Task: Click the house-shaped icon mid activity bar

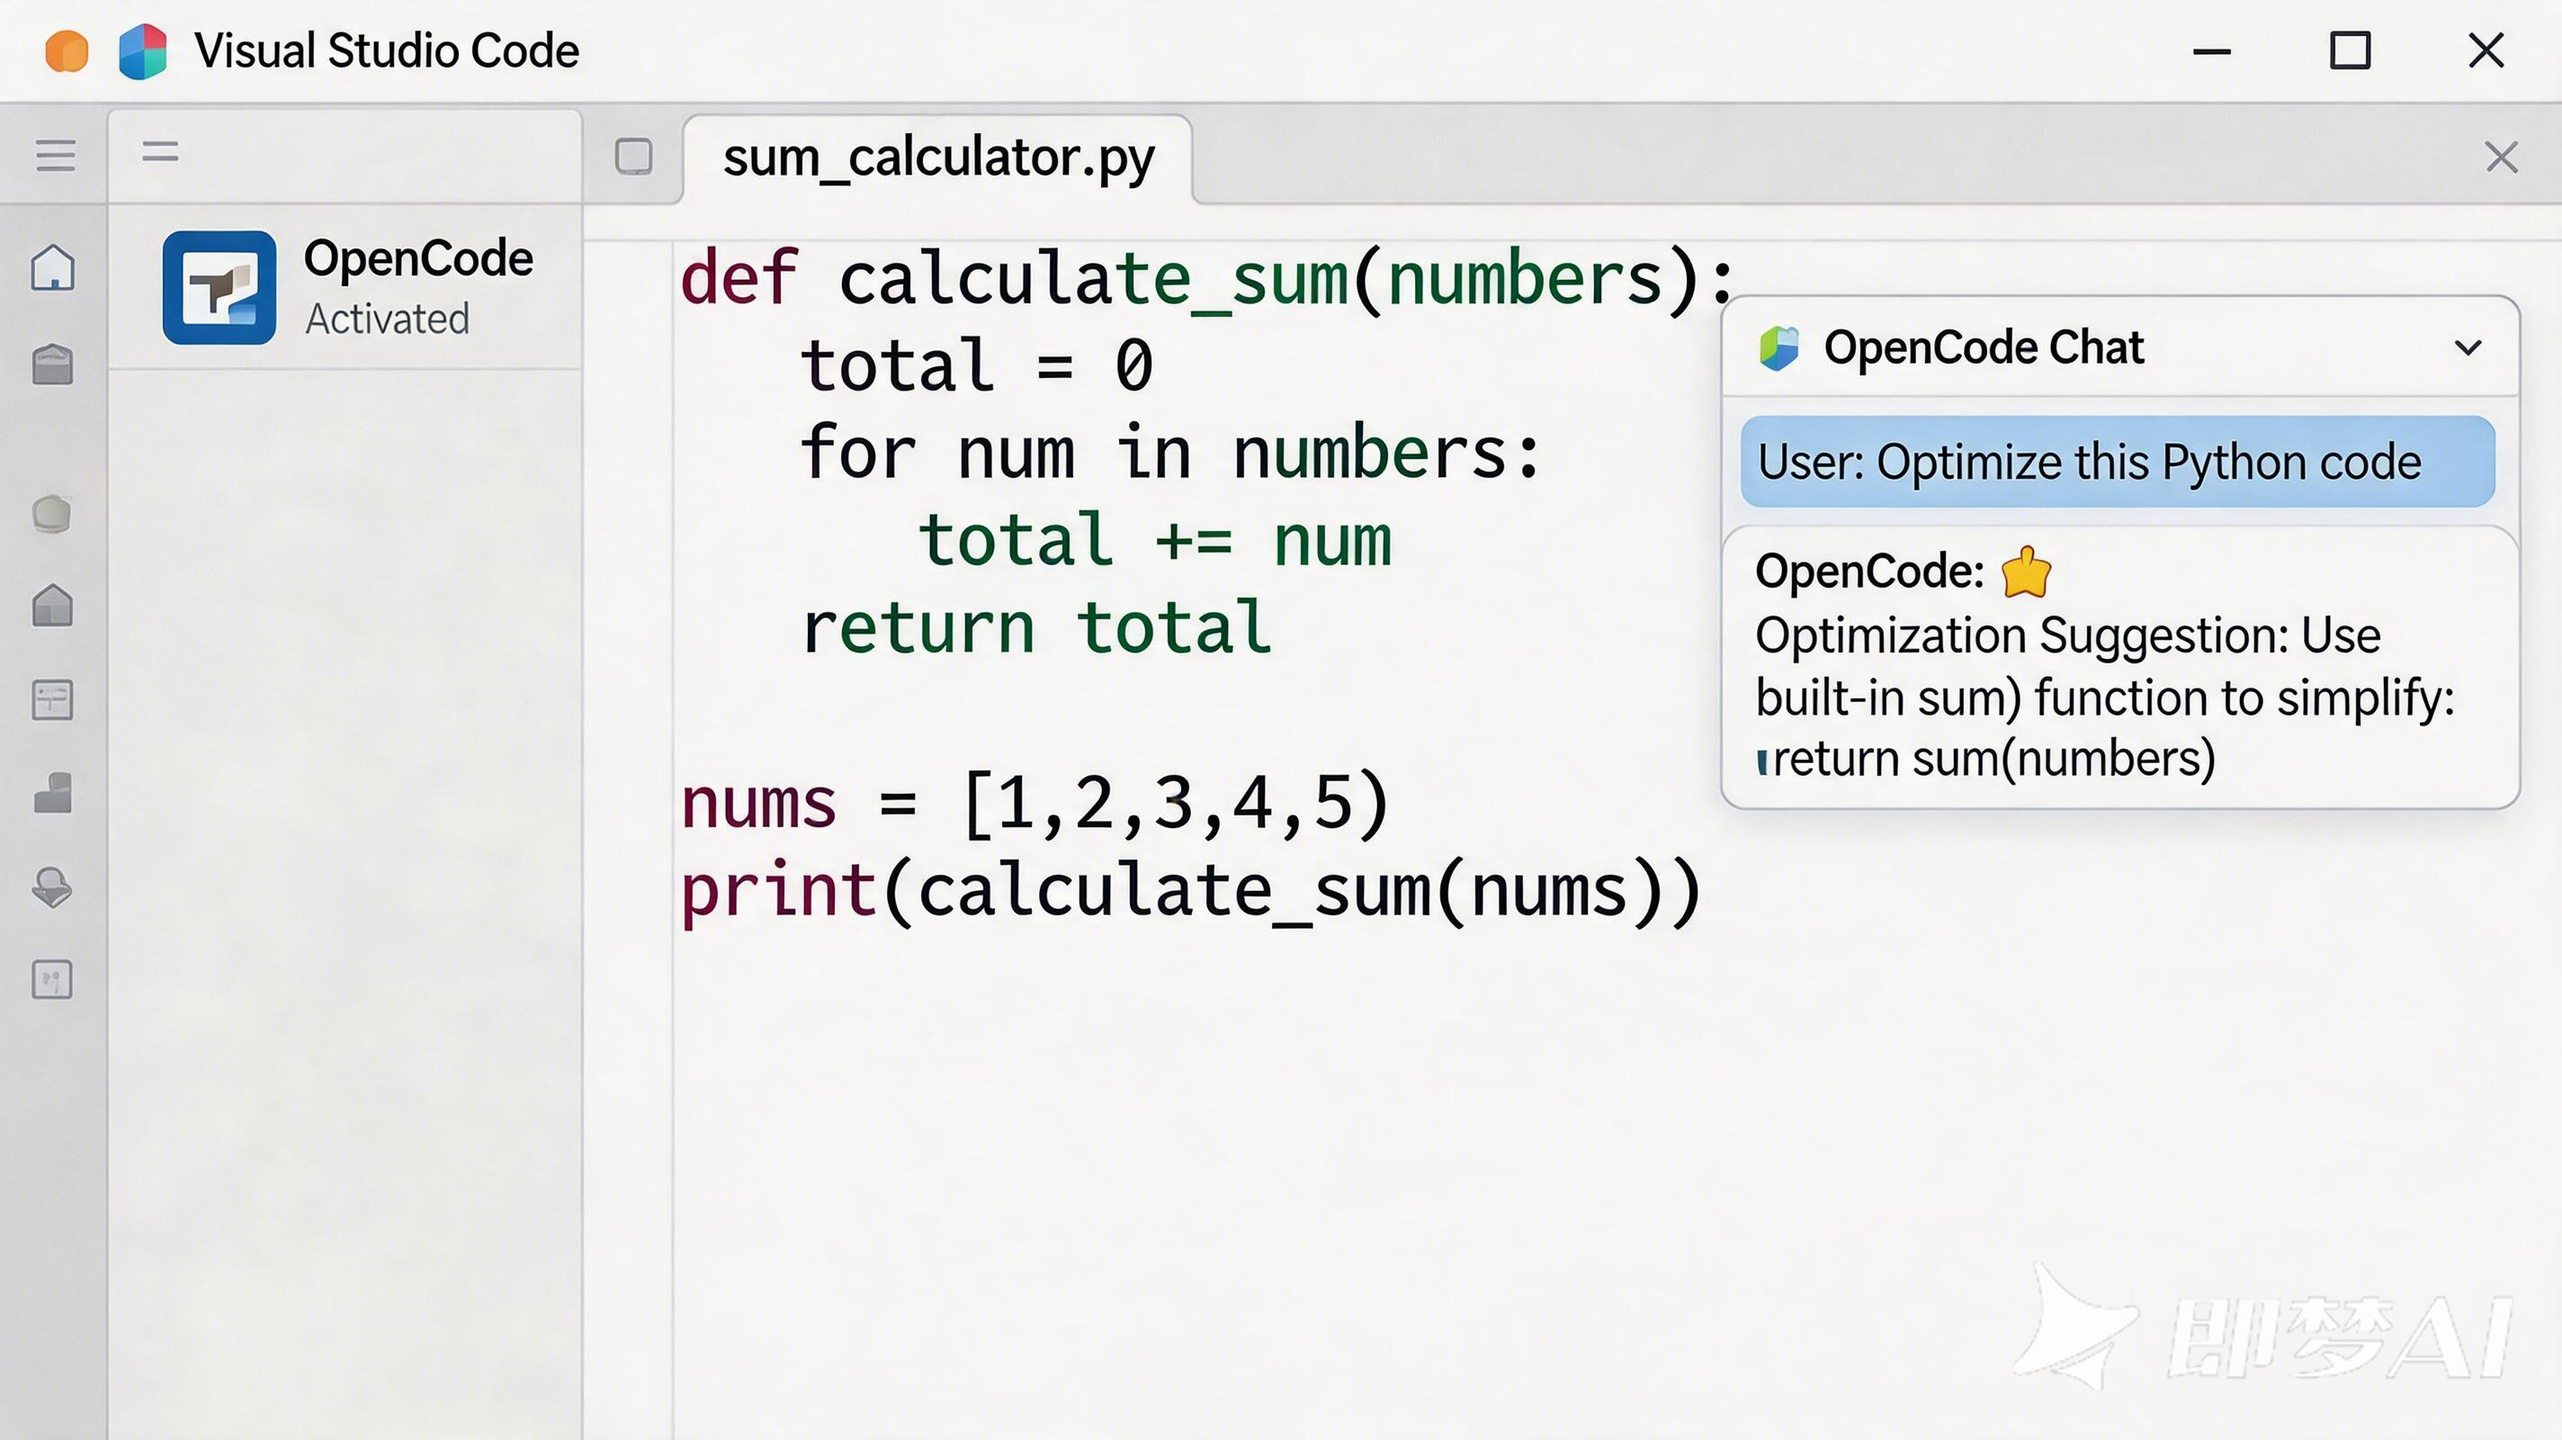Action: (53, 605)
